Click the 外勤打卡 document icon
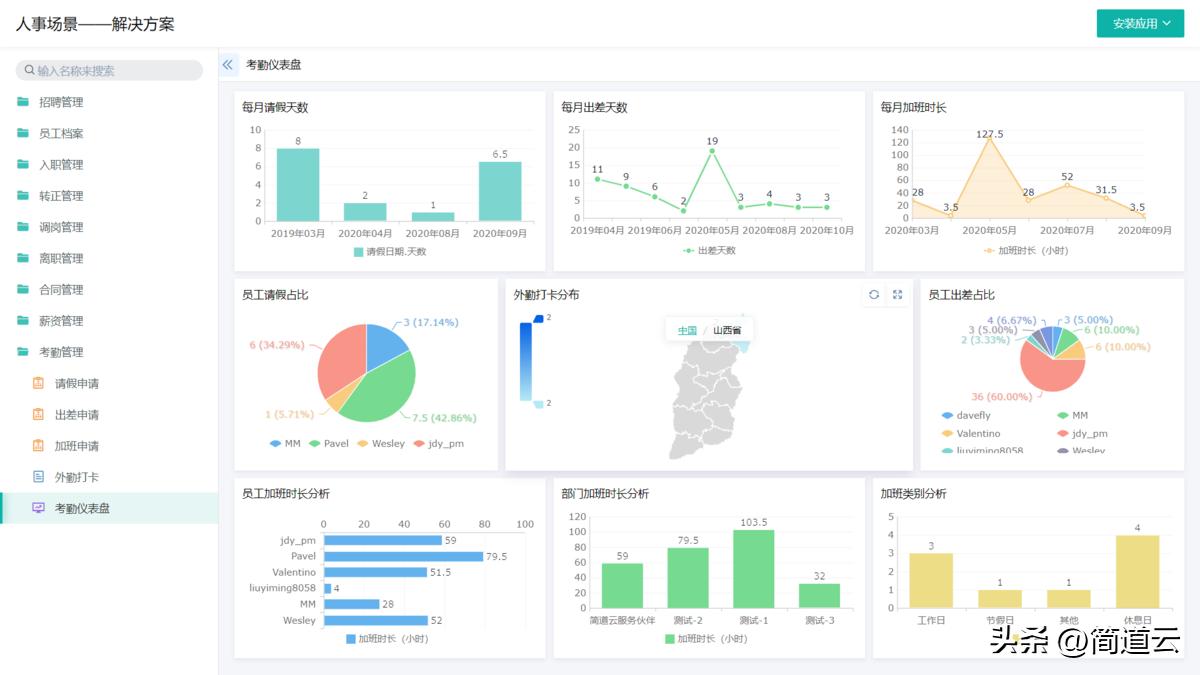Viewport: 1200px width, 675px height. [39, 477]
